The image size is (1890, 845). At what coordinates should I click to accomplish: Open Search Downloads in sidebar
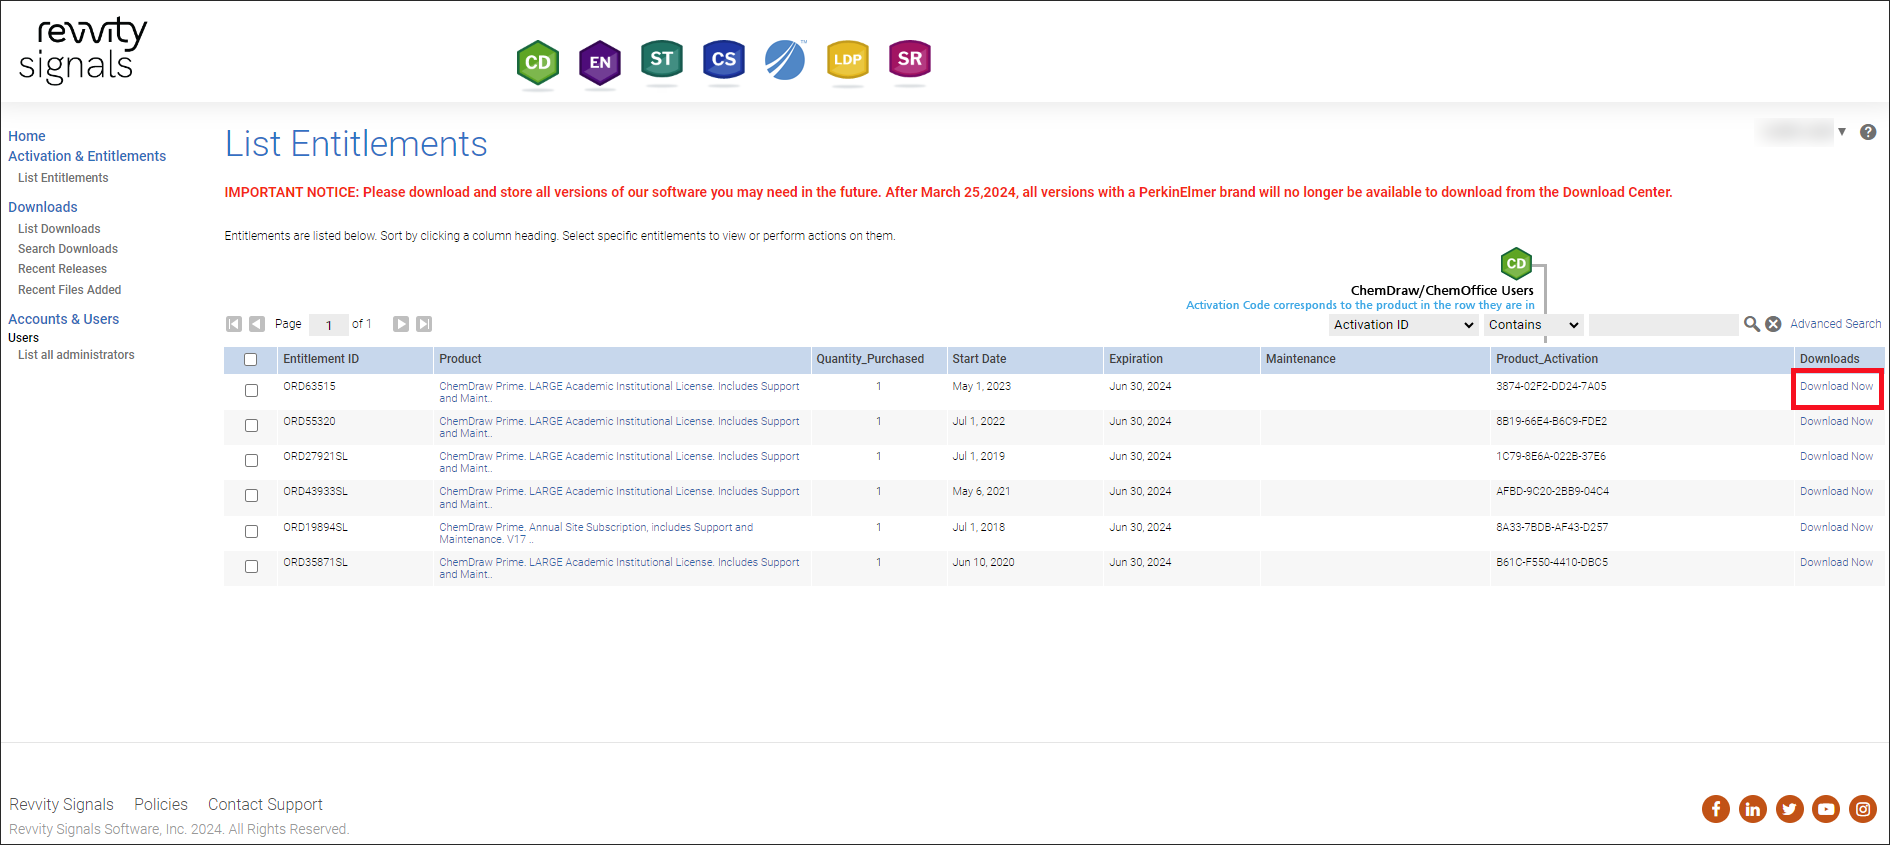point(68,249)
